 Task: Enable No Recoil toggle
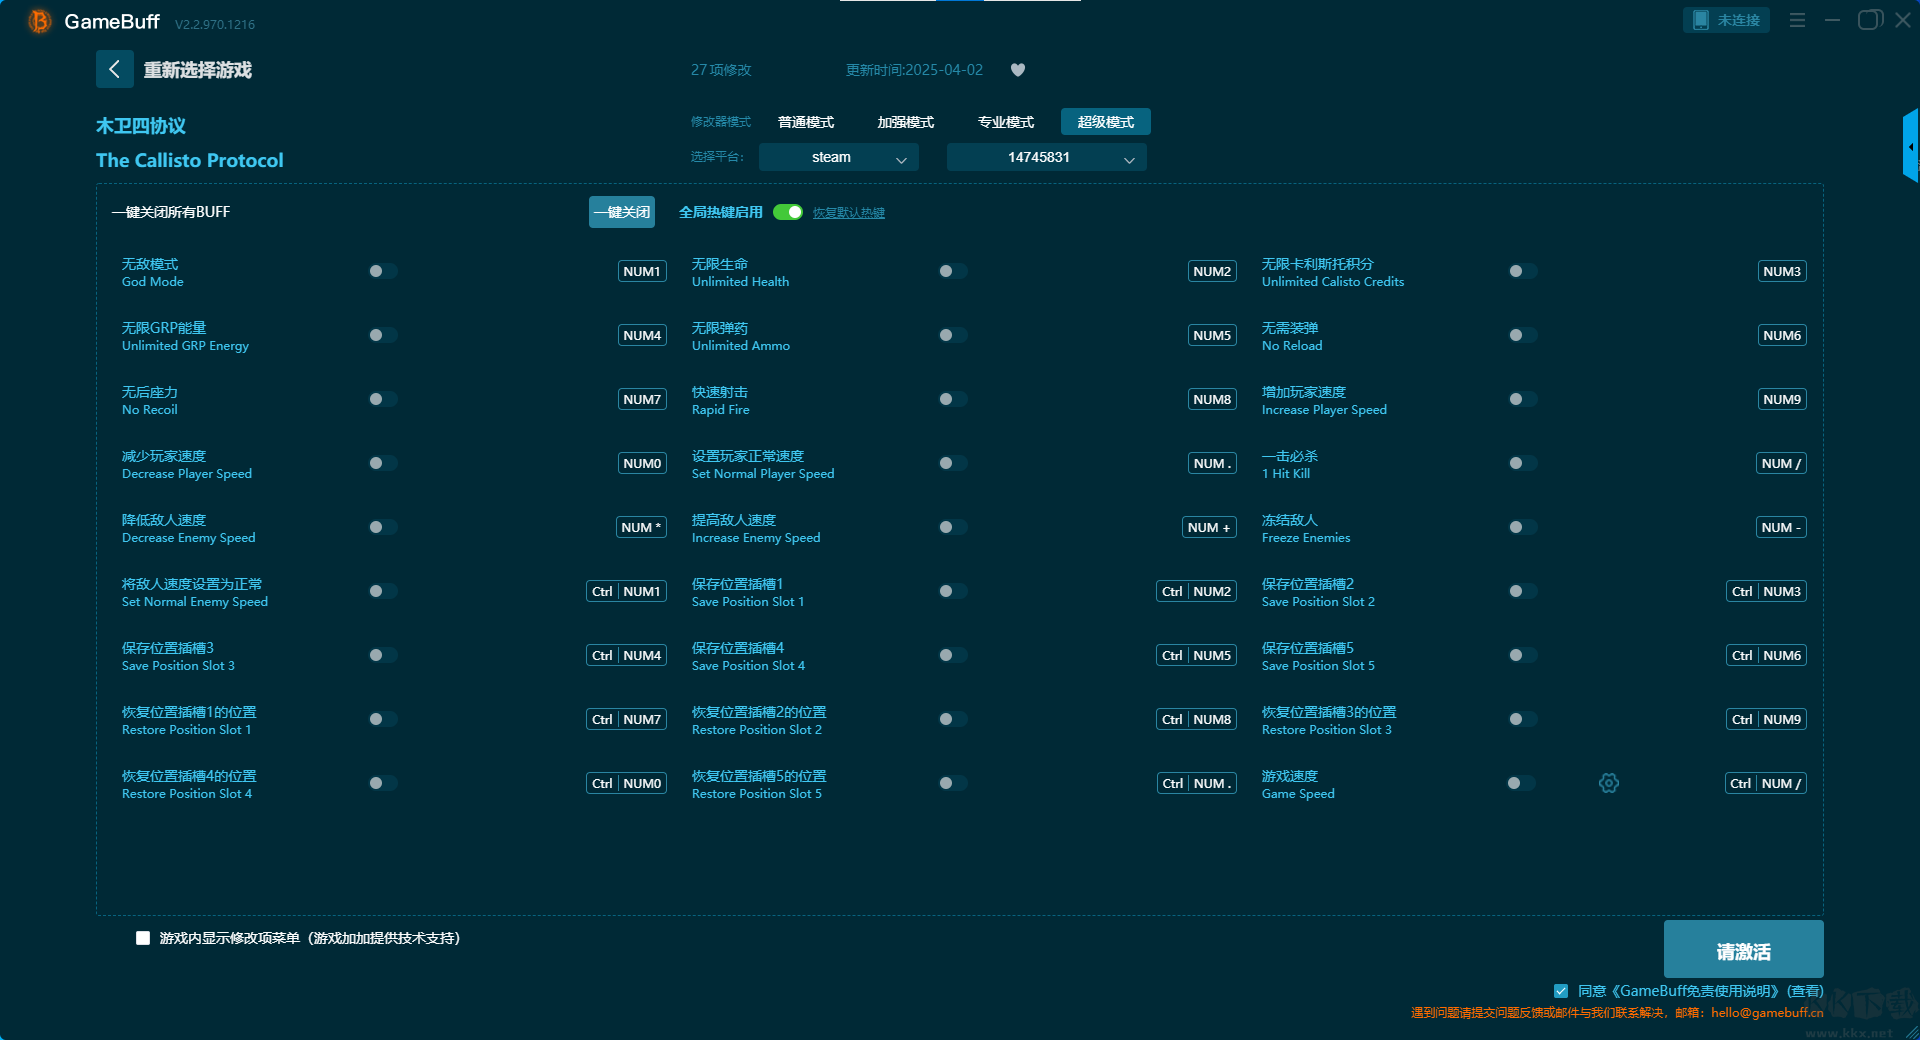[x=383, y=399]
